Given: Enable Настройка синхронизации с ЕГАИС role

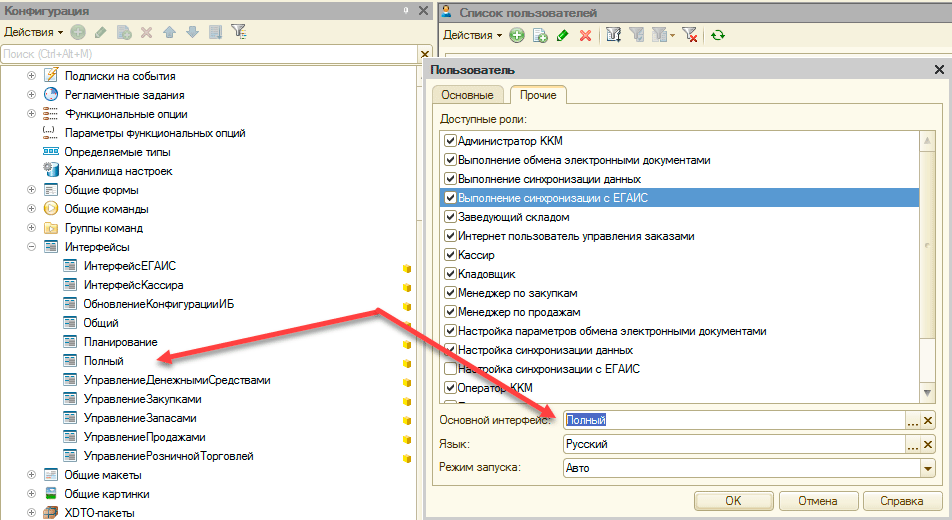Looking at the screenshot, I should 450,369.
